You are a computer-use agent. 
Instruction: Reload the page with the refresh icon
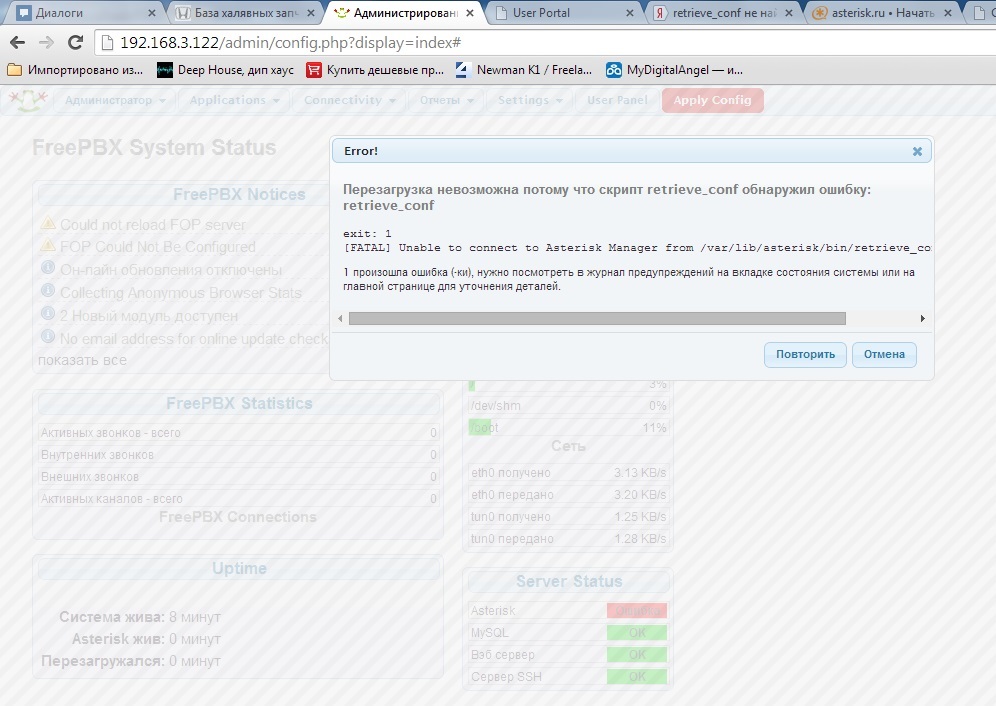coord(75,44)
